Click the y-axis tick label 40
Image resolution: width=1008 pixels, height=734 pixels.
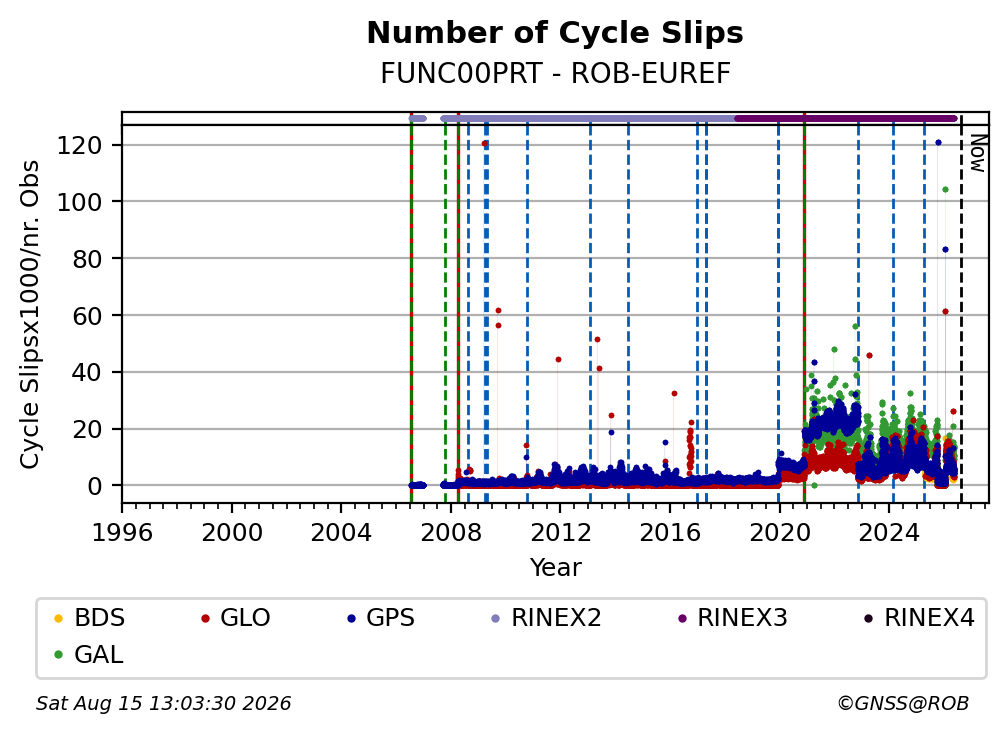[x=87, y=372]
